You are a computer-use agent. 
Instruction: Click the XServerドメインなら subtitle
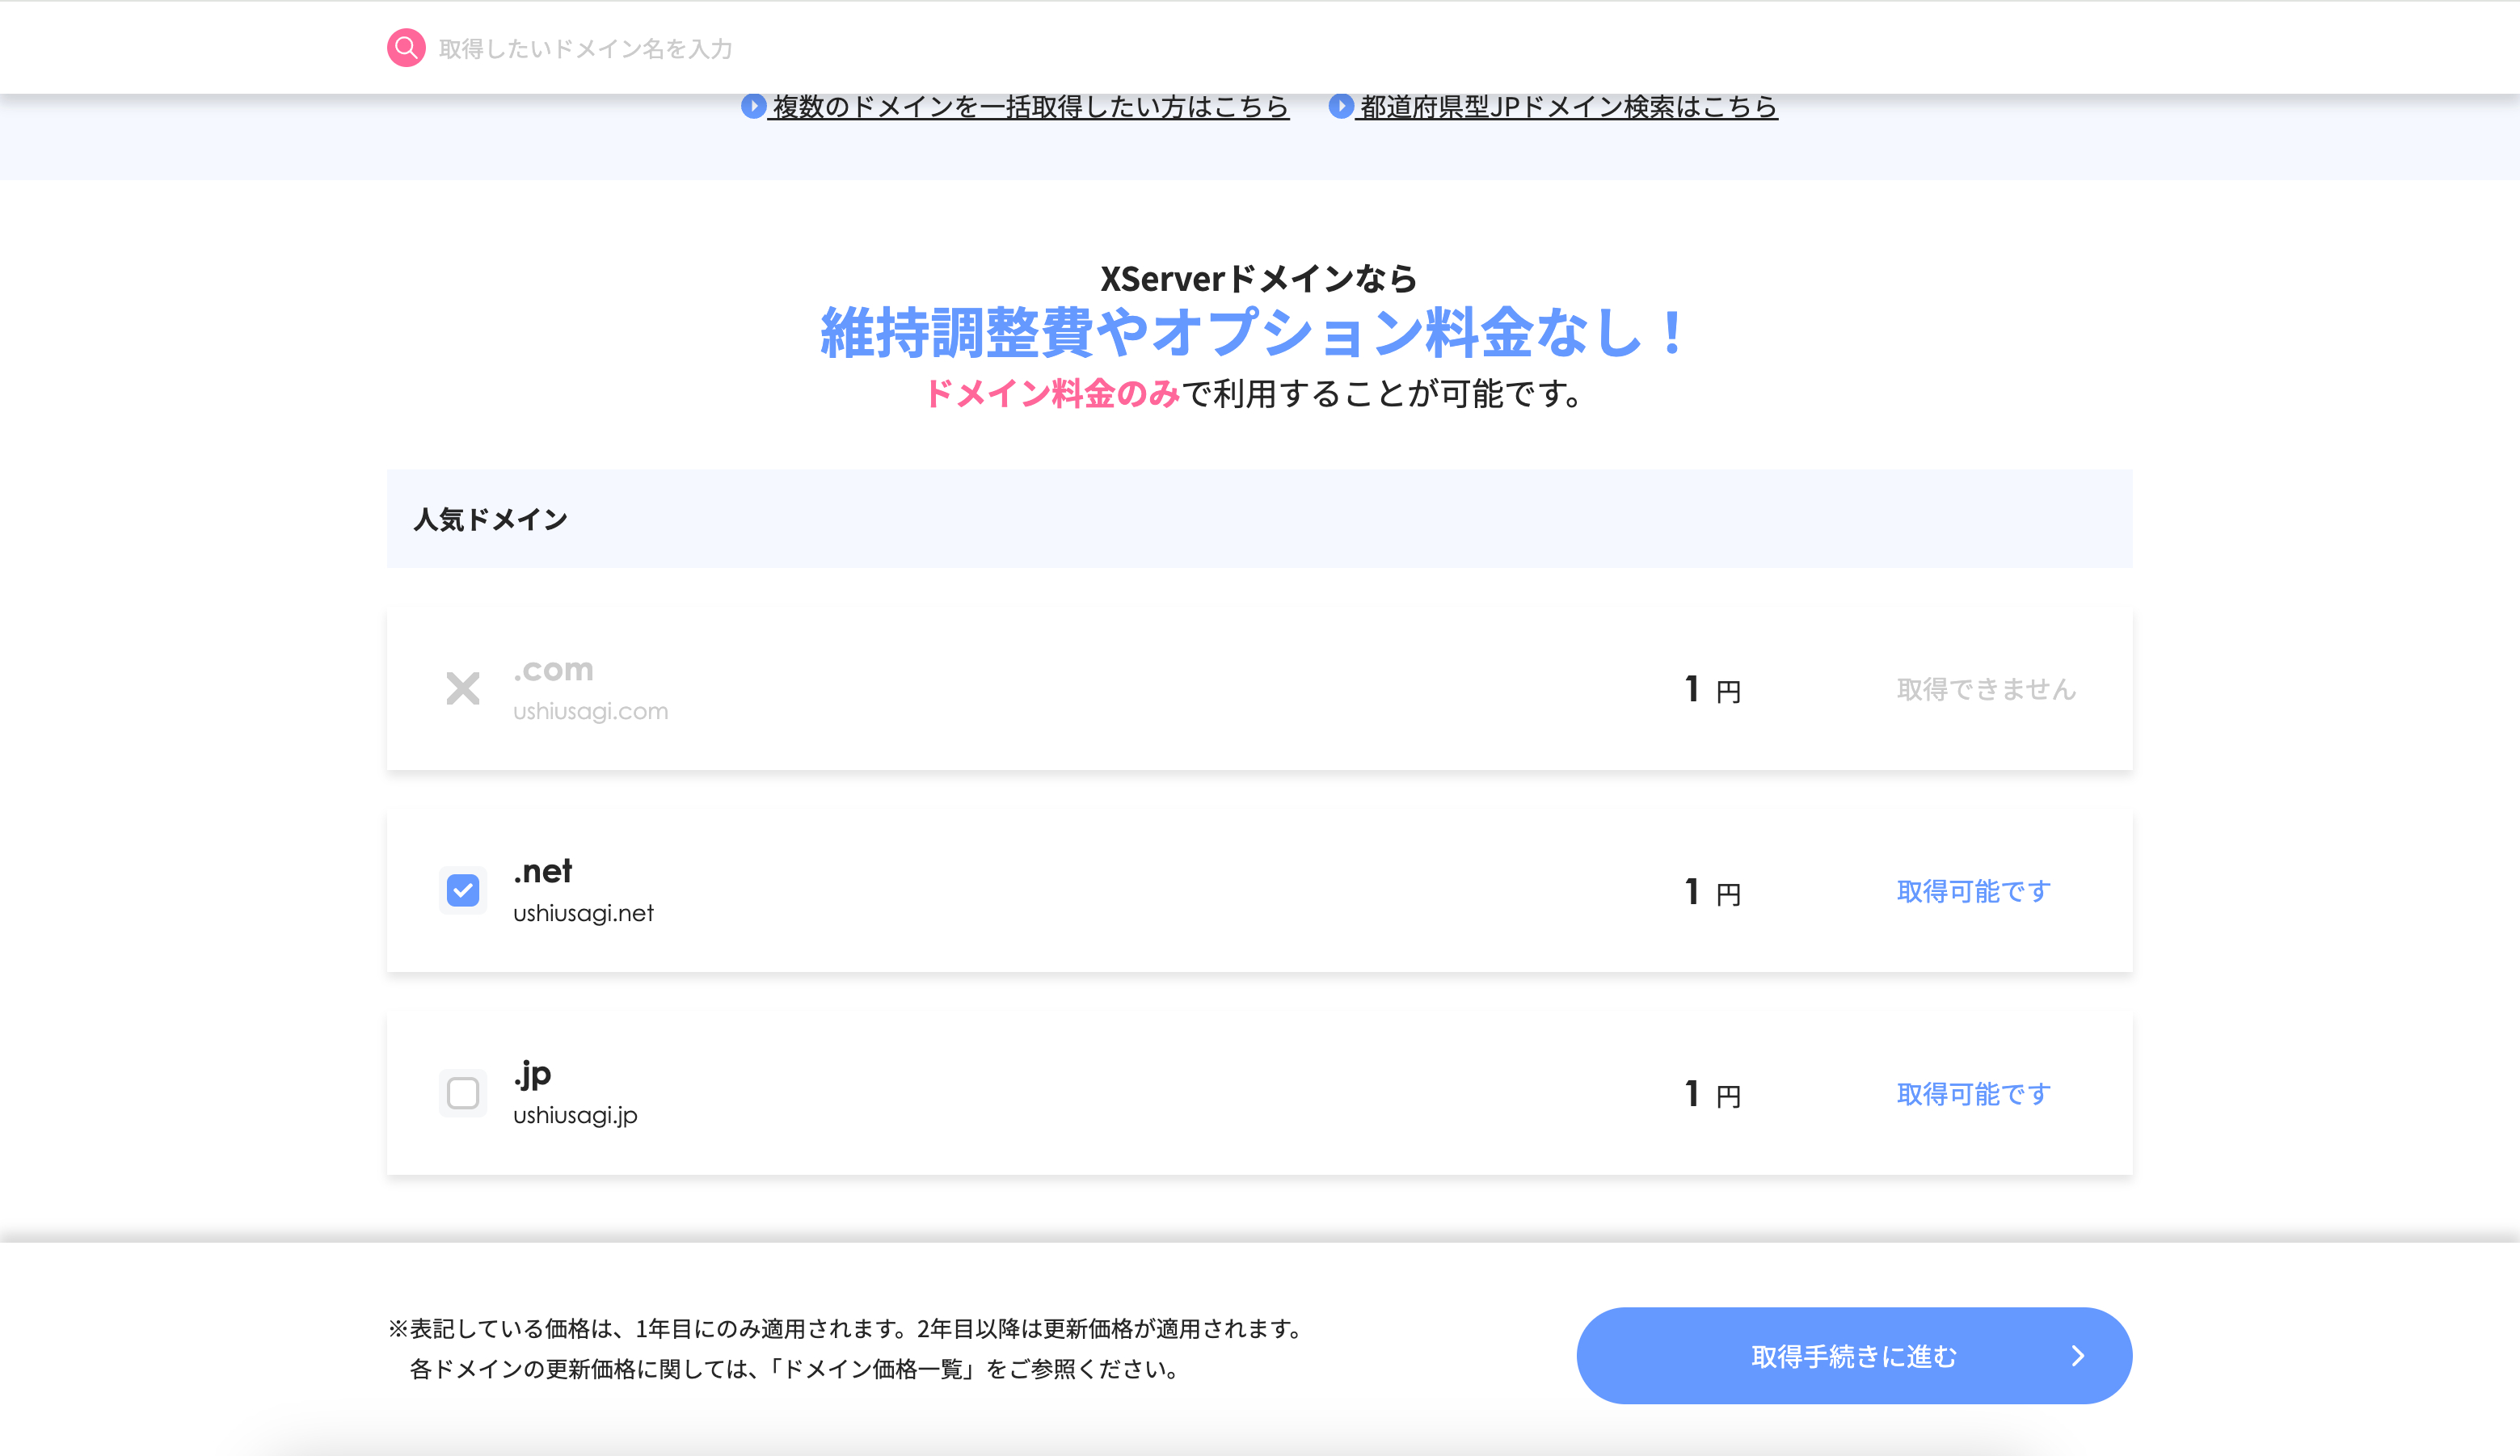(x=1259, y=279)
